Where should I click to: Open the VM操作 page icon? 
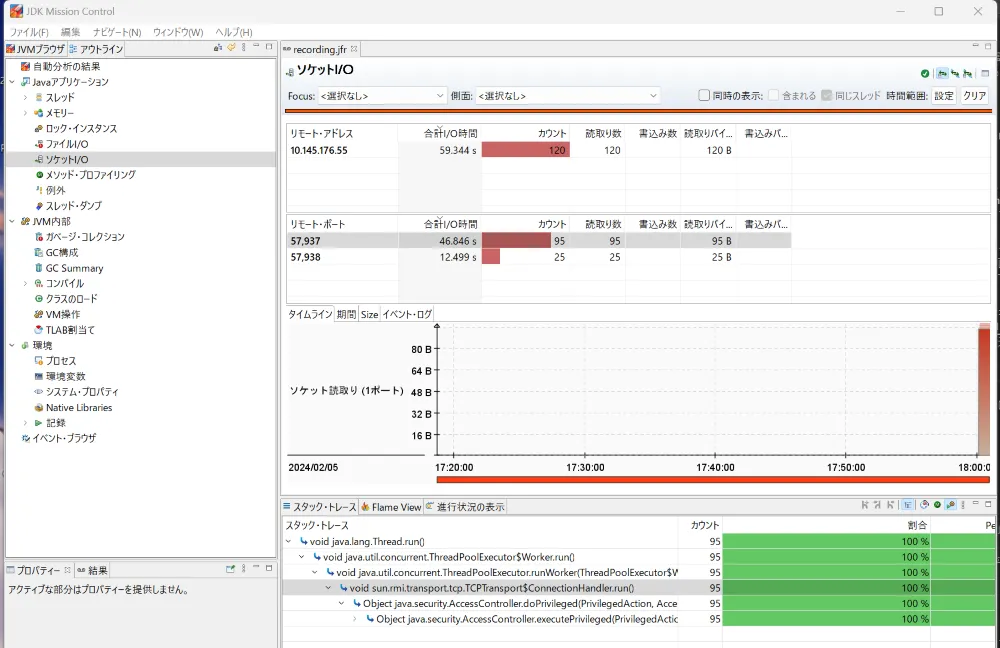(x=39, y=314)
